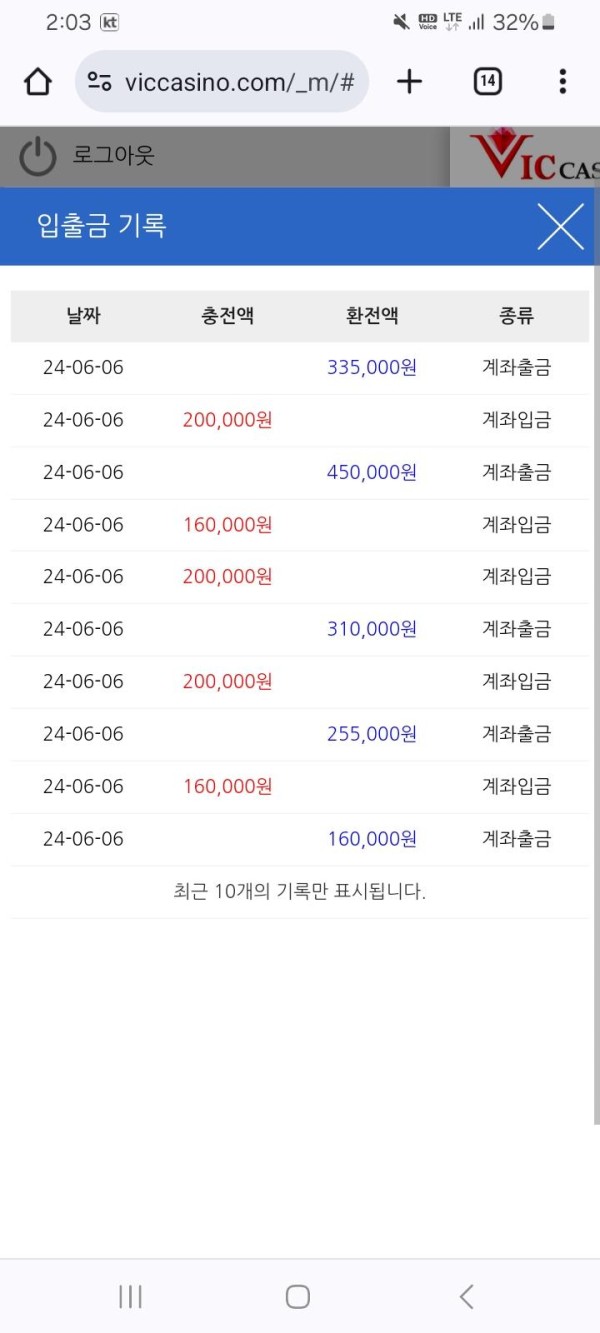
Task: Click the power logout icon
Action: click(38, 157)
